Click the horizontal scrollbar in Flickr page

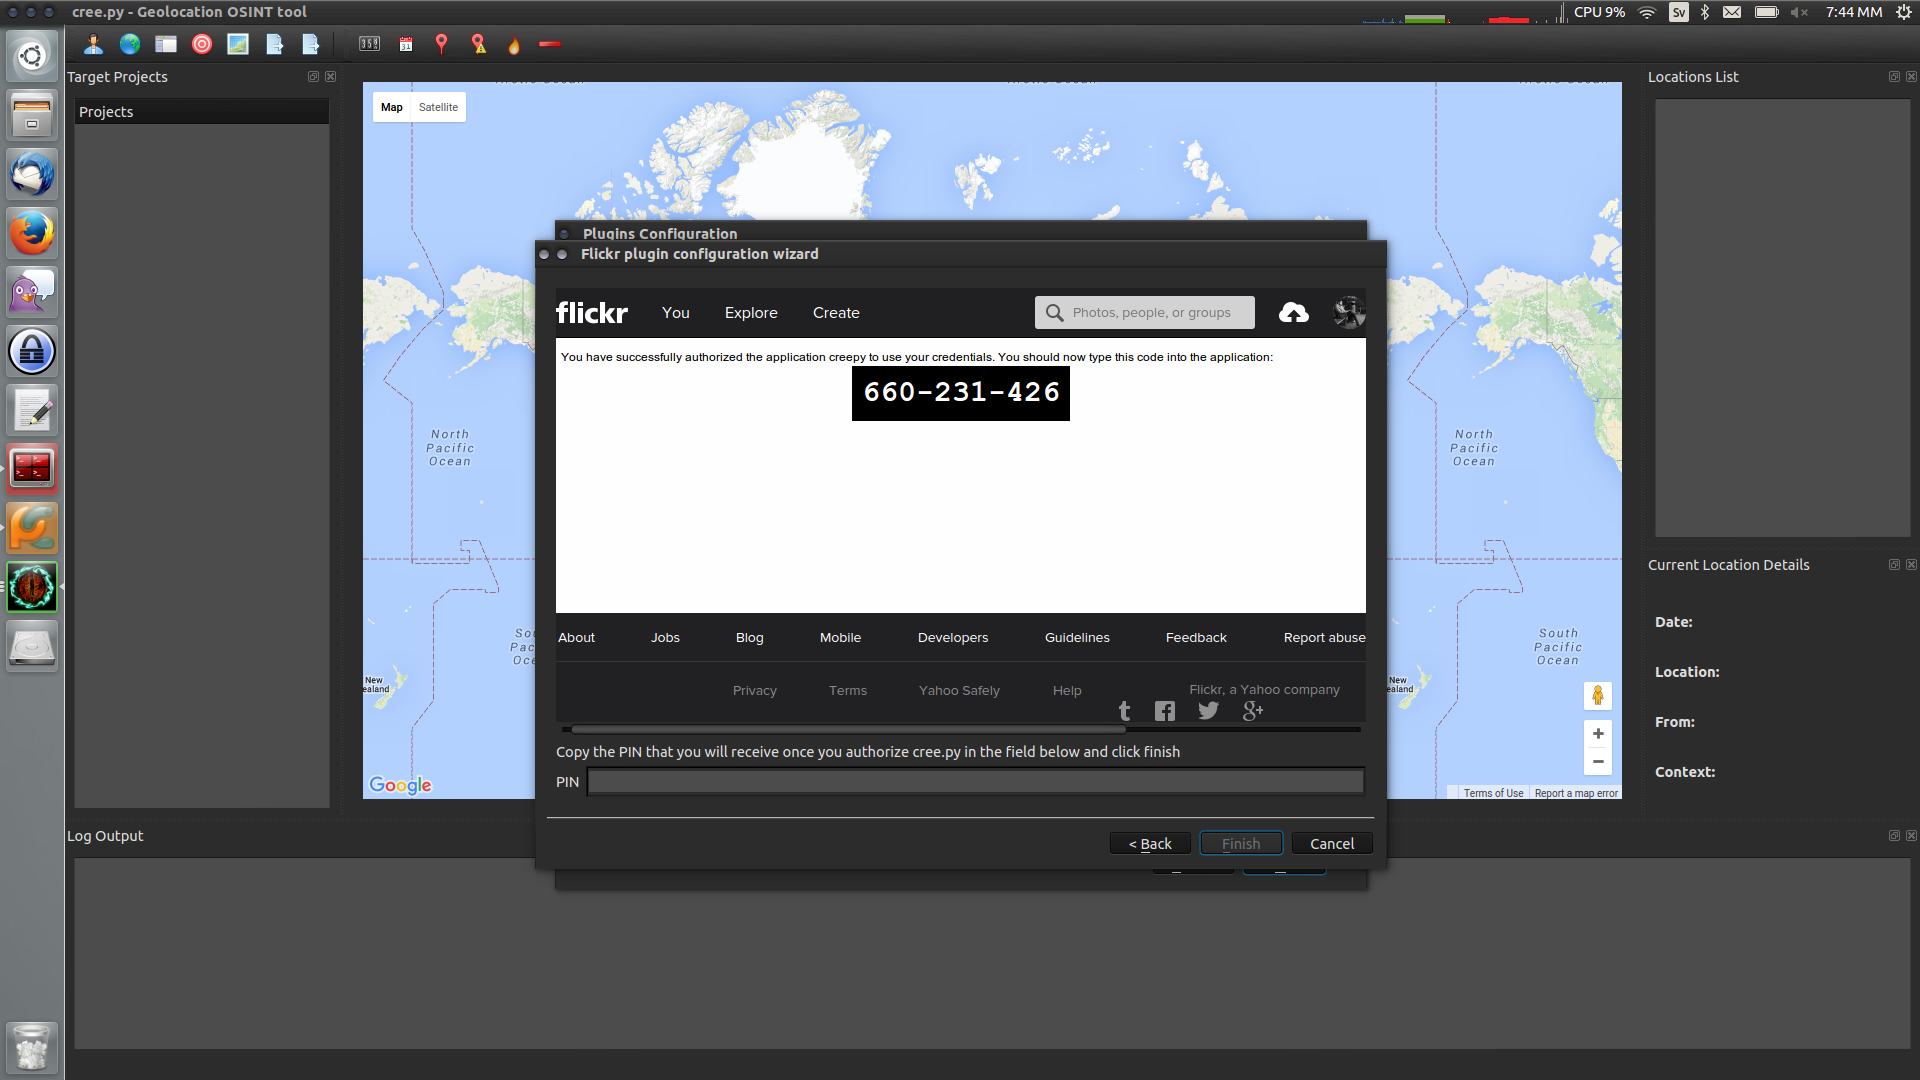(x=848, y=730)
